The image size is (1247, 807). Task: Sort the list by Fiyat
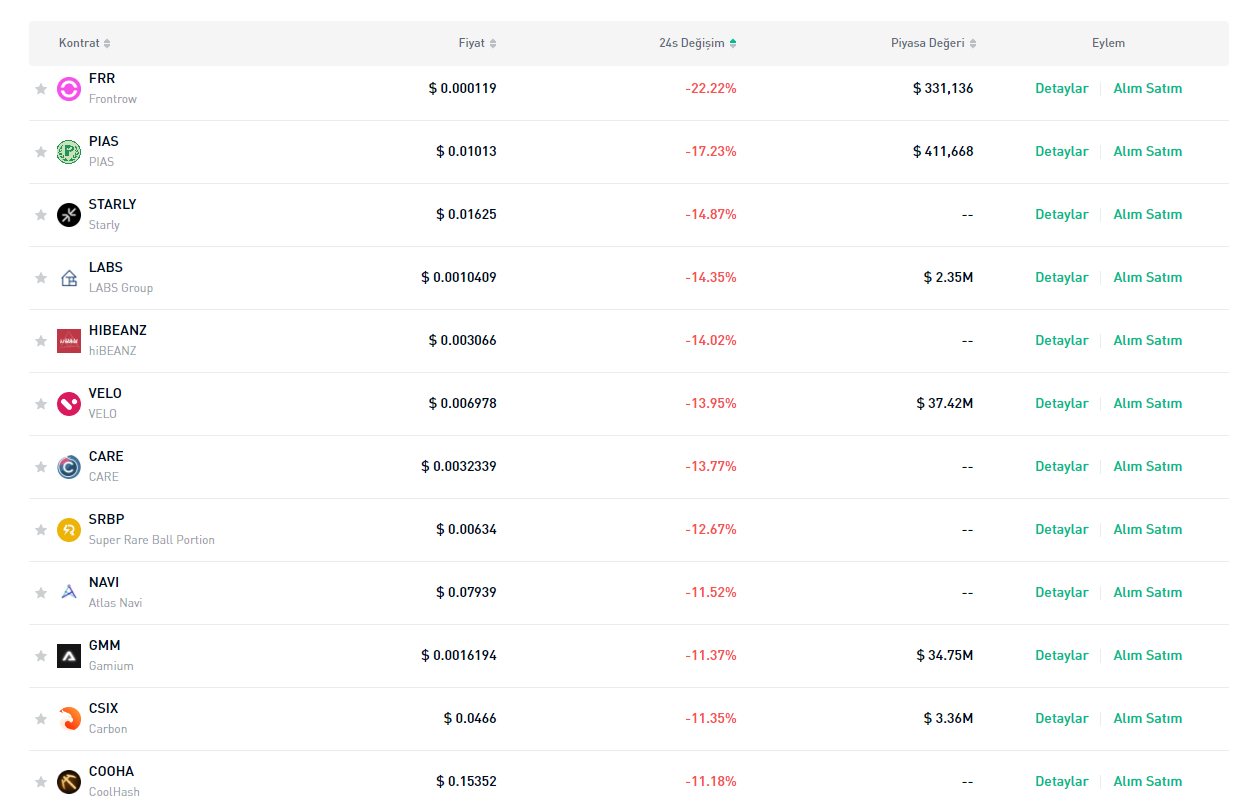(477, 43)
